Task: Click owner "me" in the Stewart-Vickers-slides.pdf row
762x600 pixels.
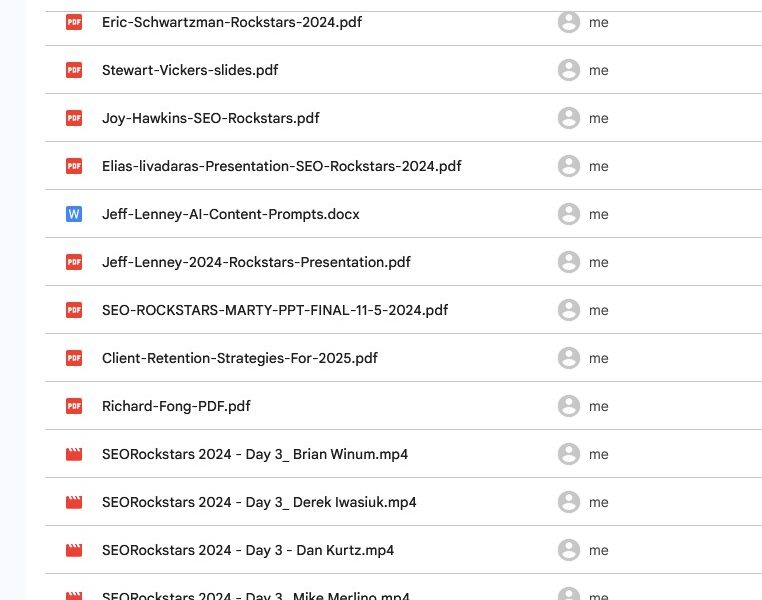Action: tap(598, 70)
